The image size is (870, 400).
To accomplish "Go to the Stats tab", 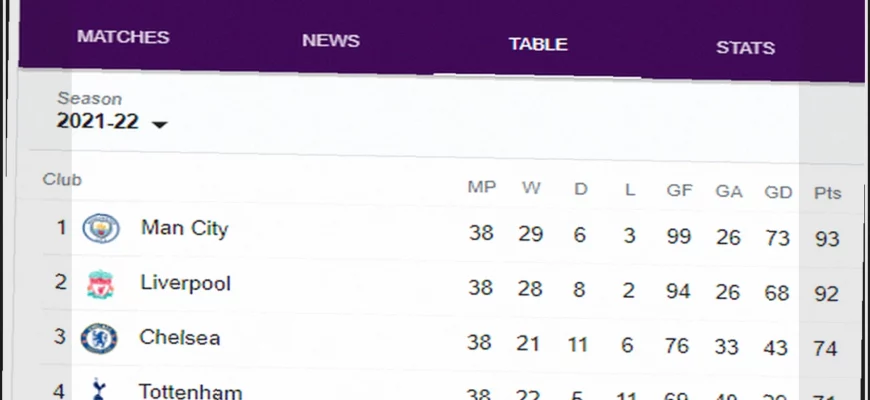I will tap(745, 48).
